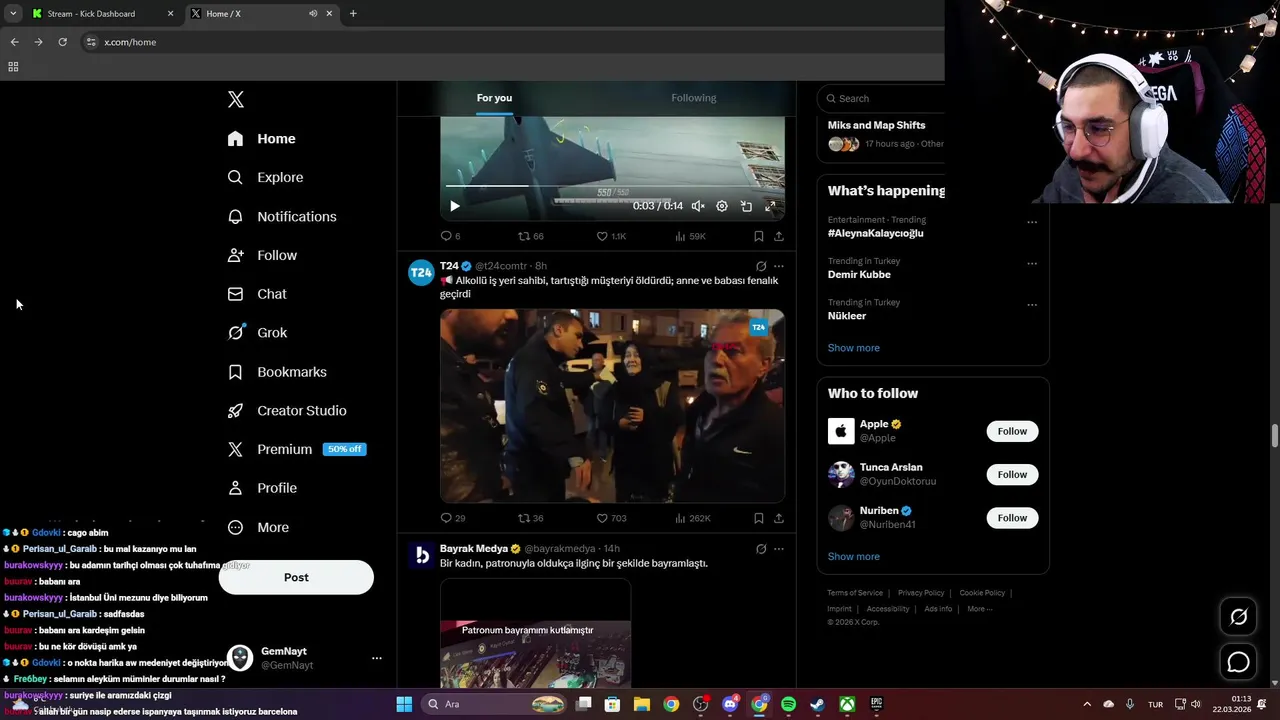Reply to the jet video post

click(x=450, y=236)
